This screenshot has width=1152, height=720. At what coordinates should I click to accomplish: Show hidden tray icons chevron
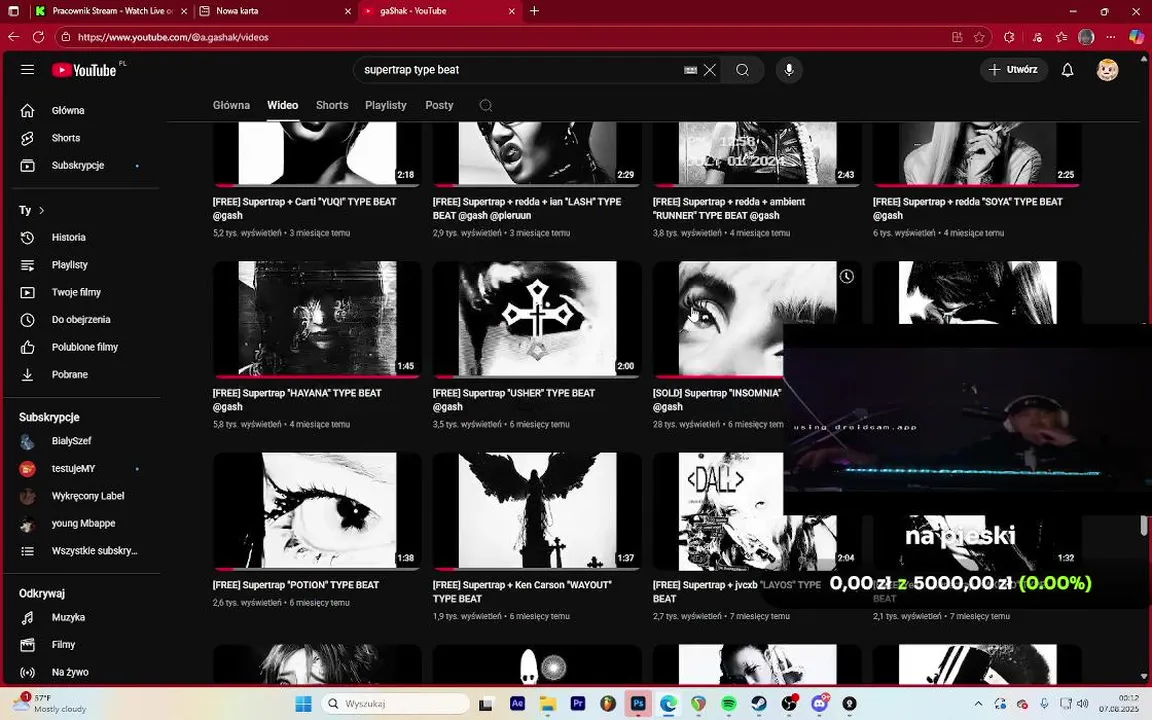click(x=978, y=704)
